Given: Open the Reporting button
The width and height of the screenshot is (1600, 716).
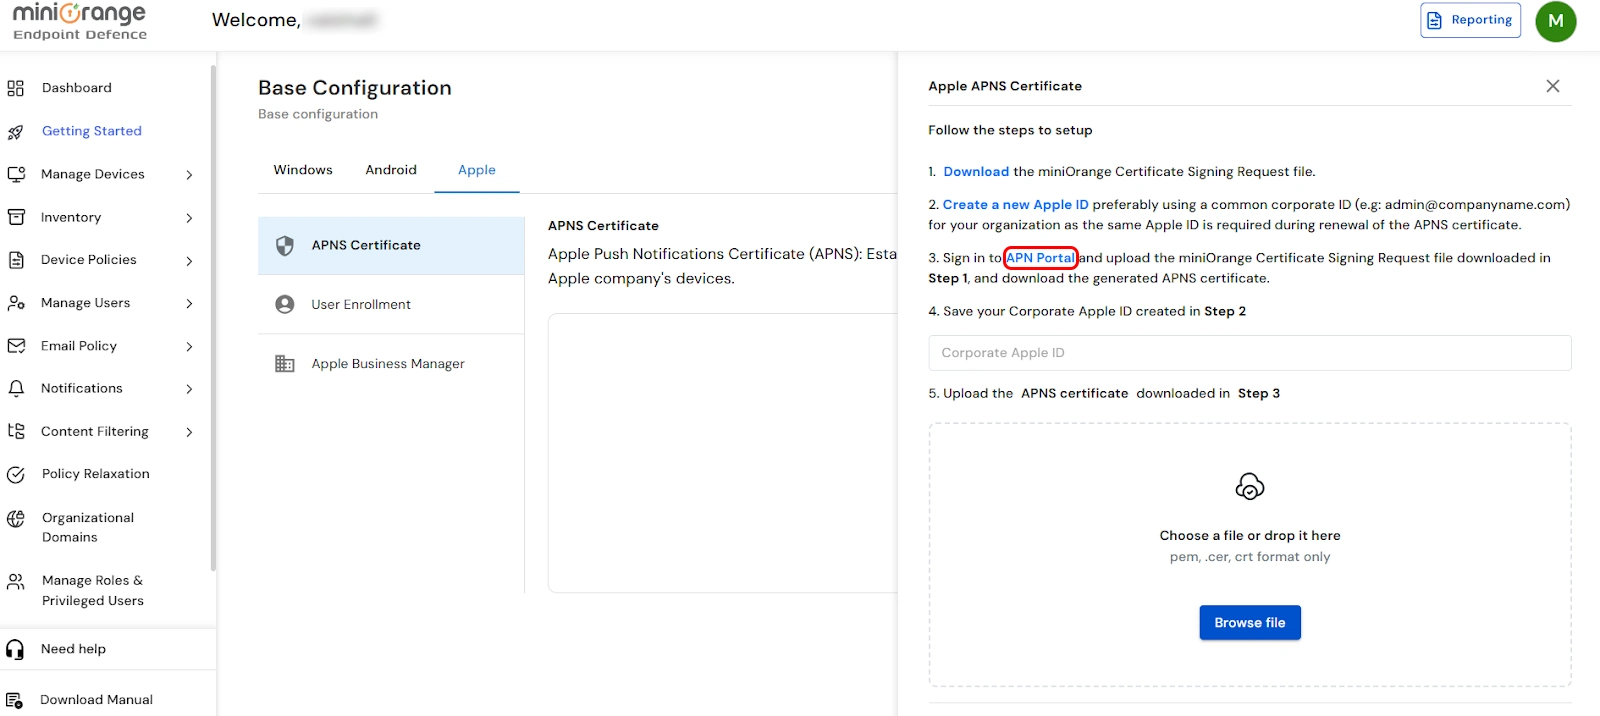Looking at the screenshot, I should click(1470, 20).
